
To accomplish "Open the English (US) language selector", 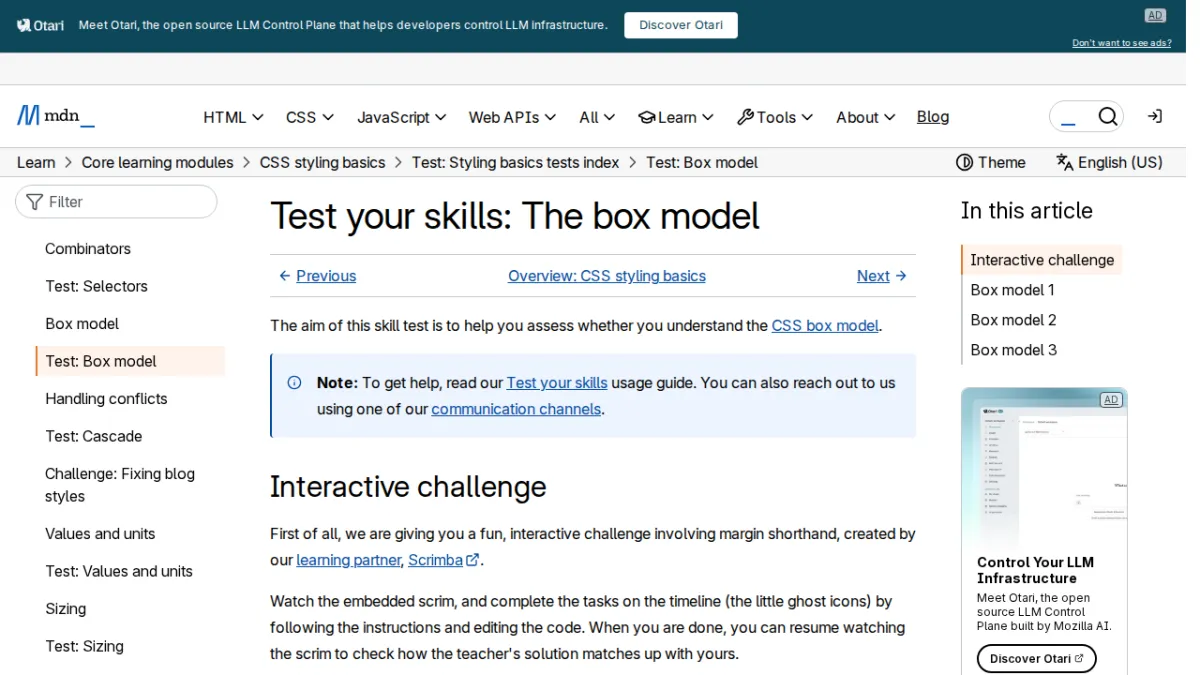I will pyautogui.click(x=1109, y=162).
